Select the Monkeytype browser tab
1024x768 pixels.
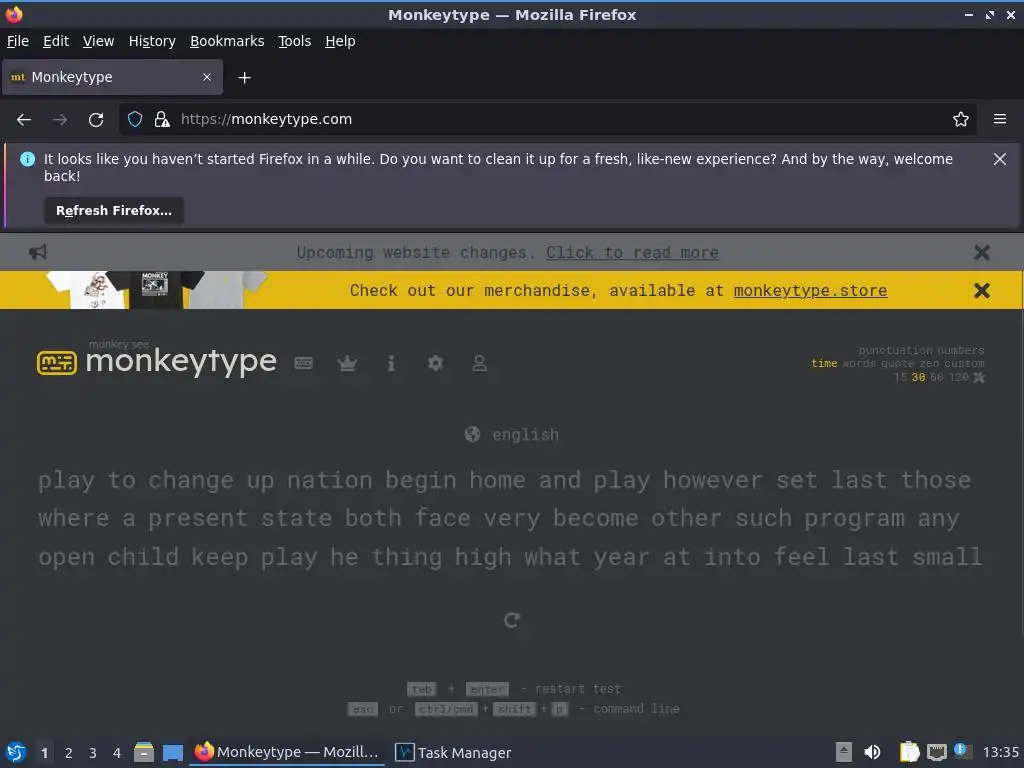[x=112, y=77]
